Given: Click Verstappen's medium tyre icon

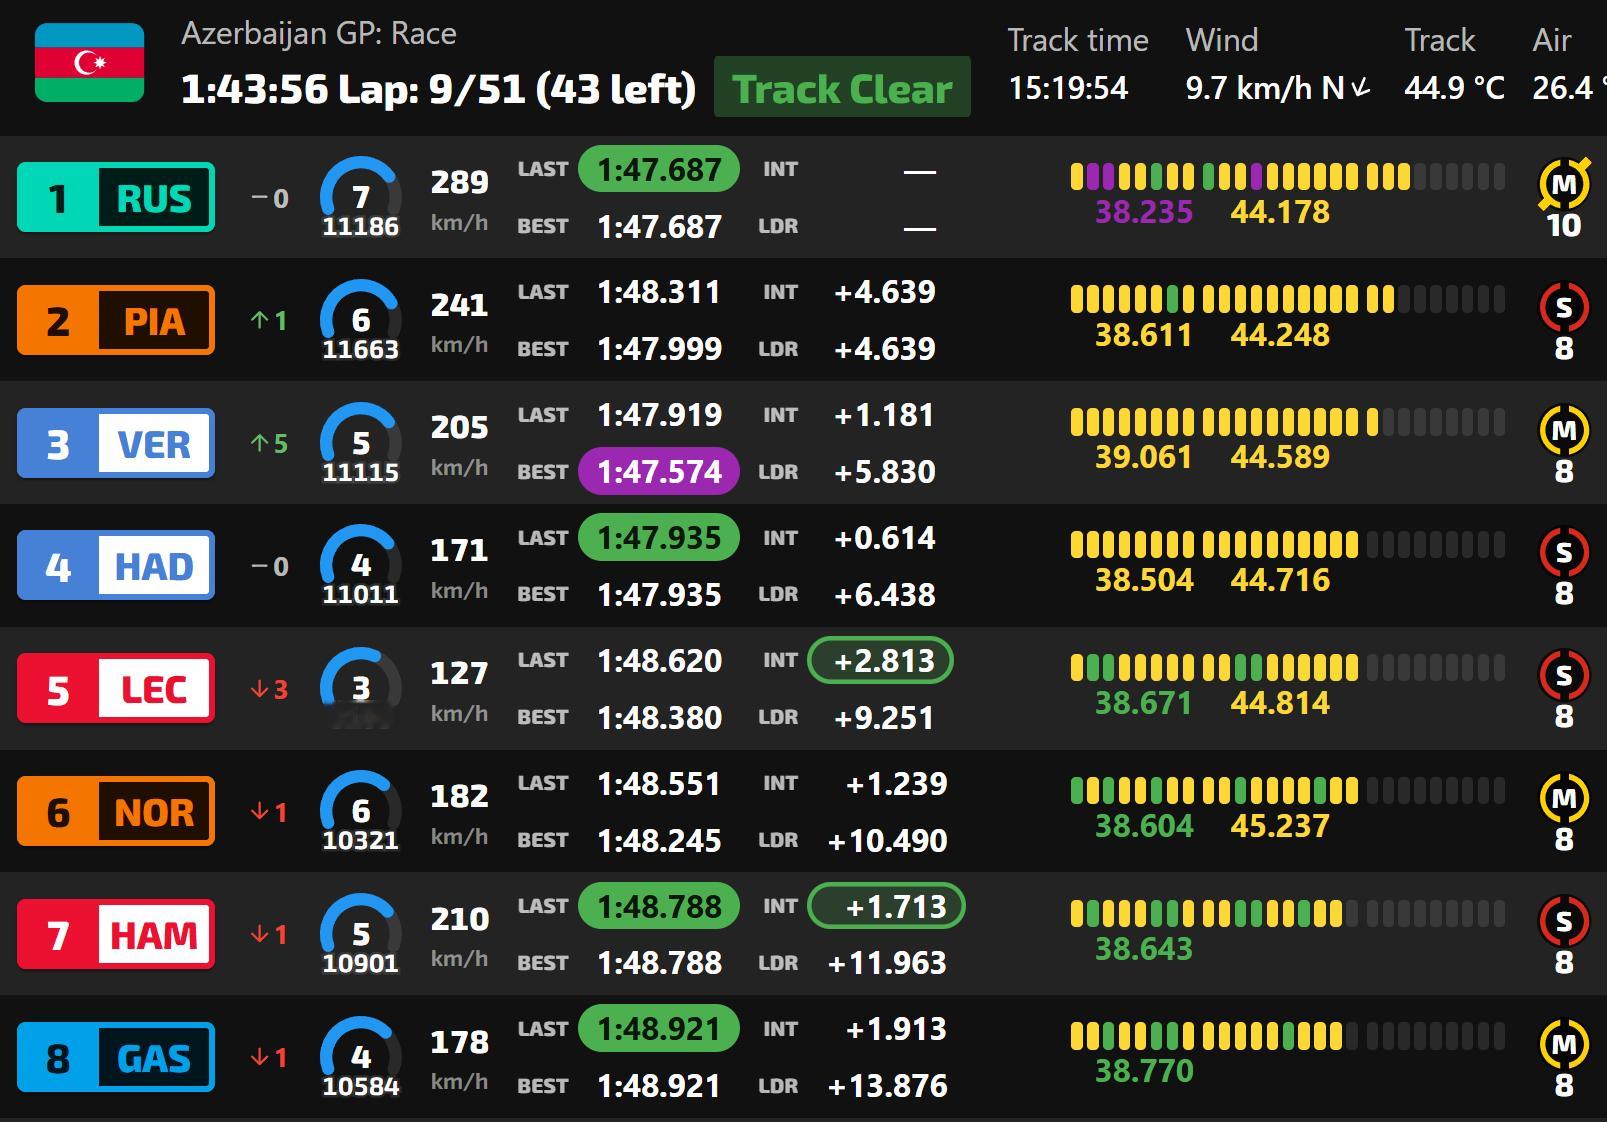Looking at the screenshot, I should coord(1564,431).
